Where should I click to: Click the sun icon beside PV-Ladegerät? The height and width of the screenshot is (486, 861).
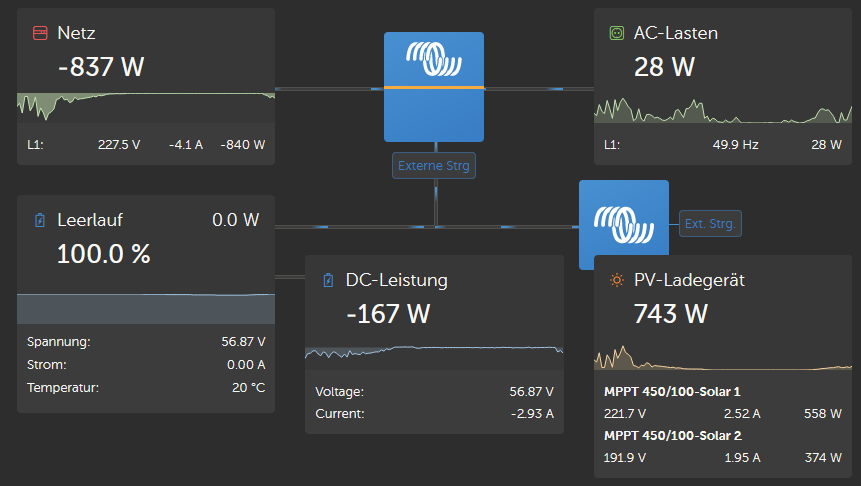(616, 281)
